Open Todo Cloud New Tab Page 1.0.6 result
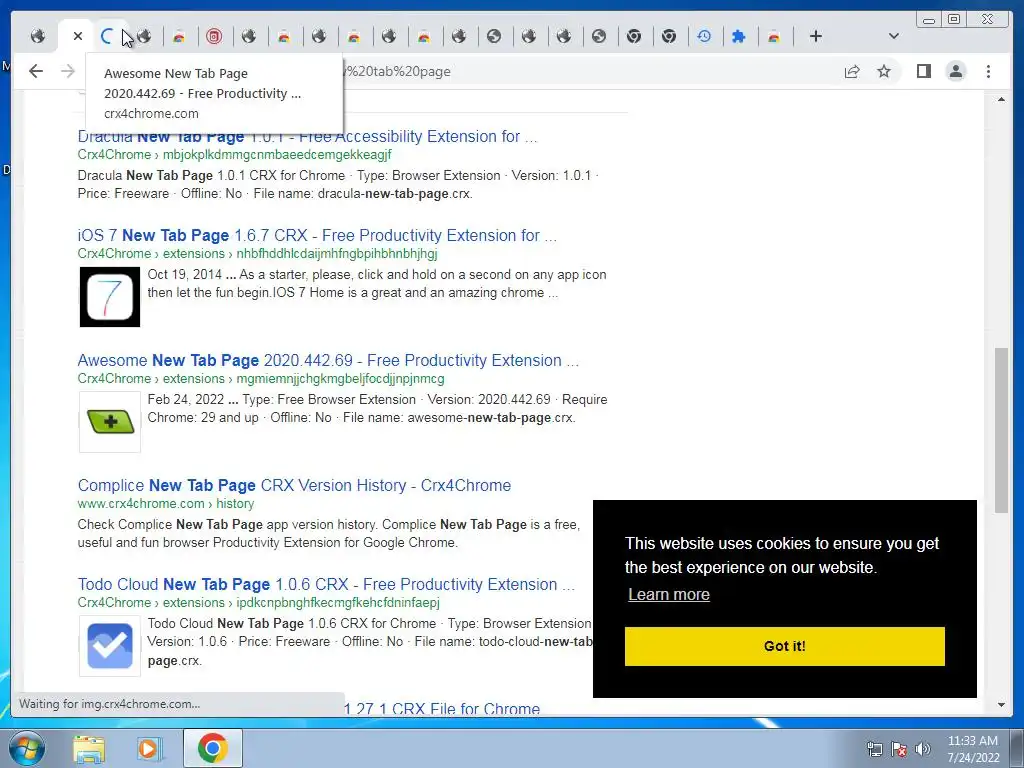The width and height of the screenshot is (1024, 768). click(x=326, y=584)
